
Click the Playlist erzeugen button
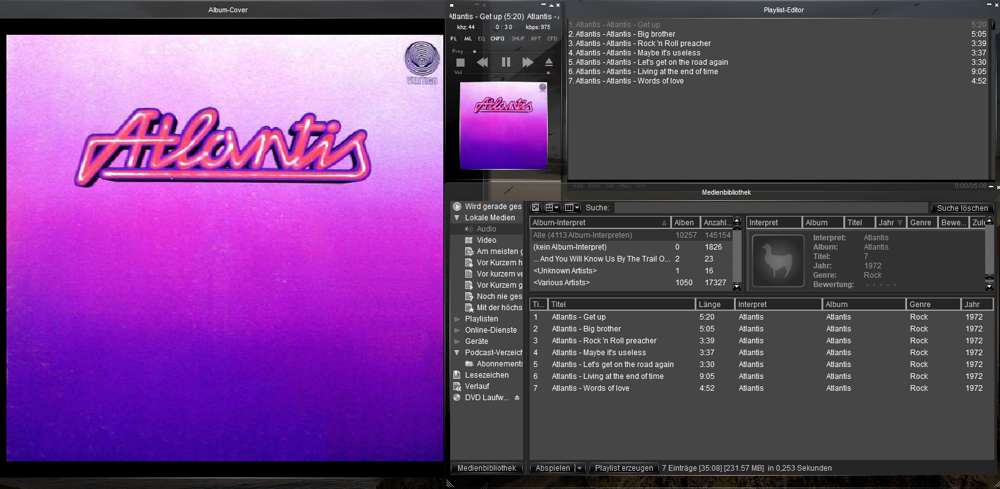(624, 468)
